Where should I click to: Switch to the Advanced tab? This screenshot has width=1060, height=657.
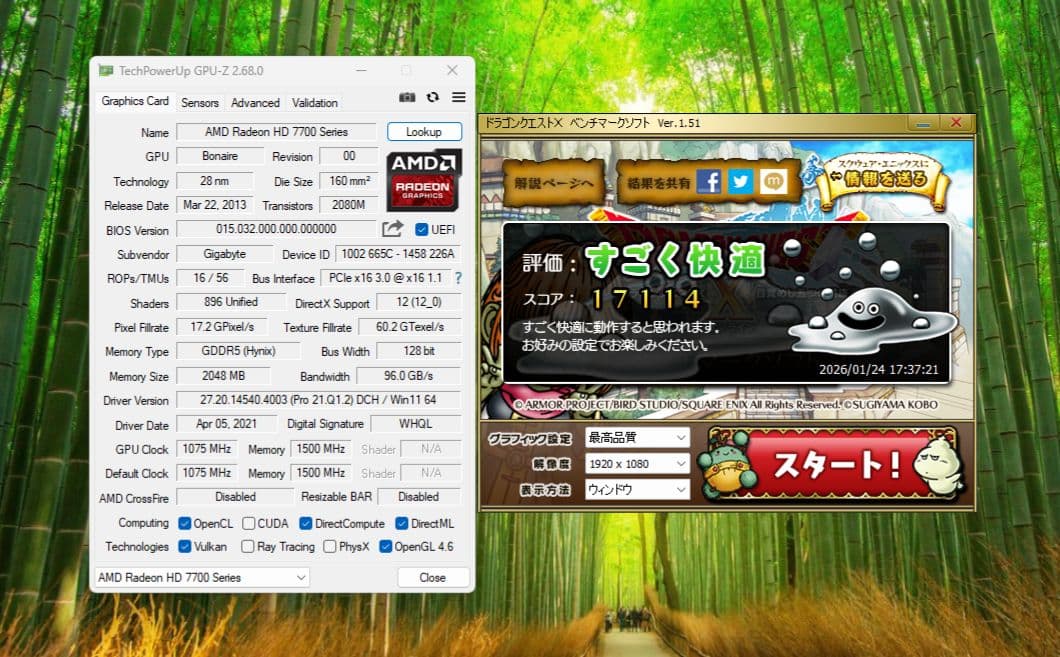255,102
